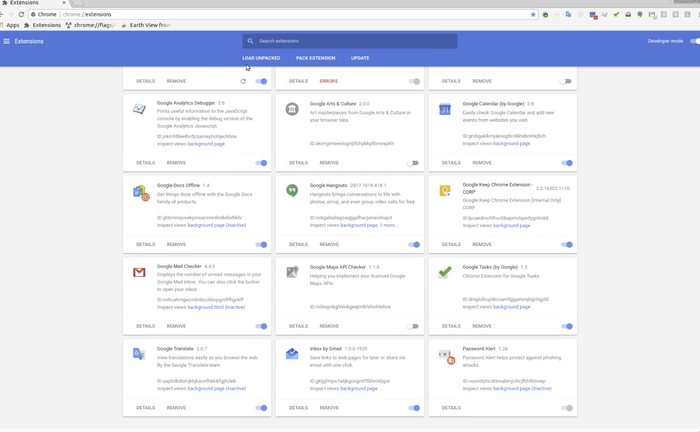Bookmark this page with the star icon
This screenshot has width=700, height=432.
[533, 14]
